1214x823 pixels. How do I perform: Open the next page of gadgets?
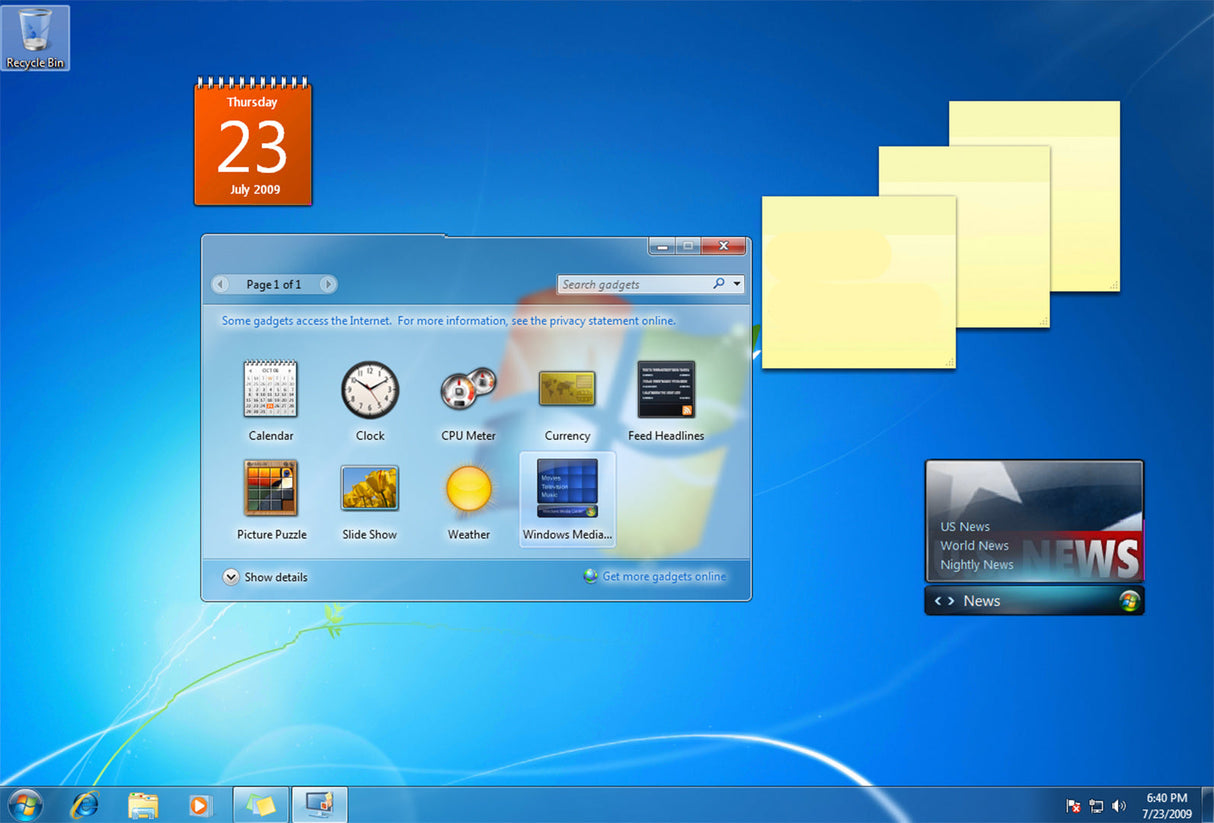tap(328, 284)
